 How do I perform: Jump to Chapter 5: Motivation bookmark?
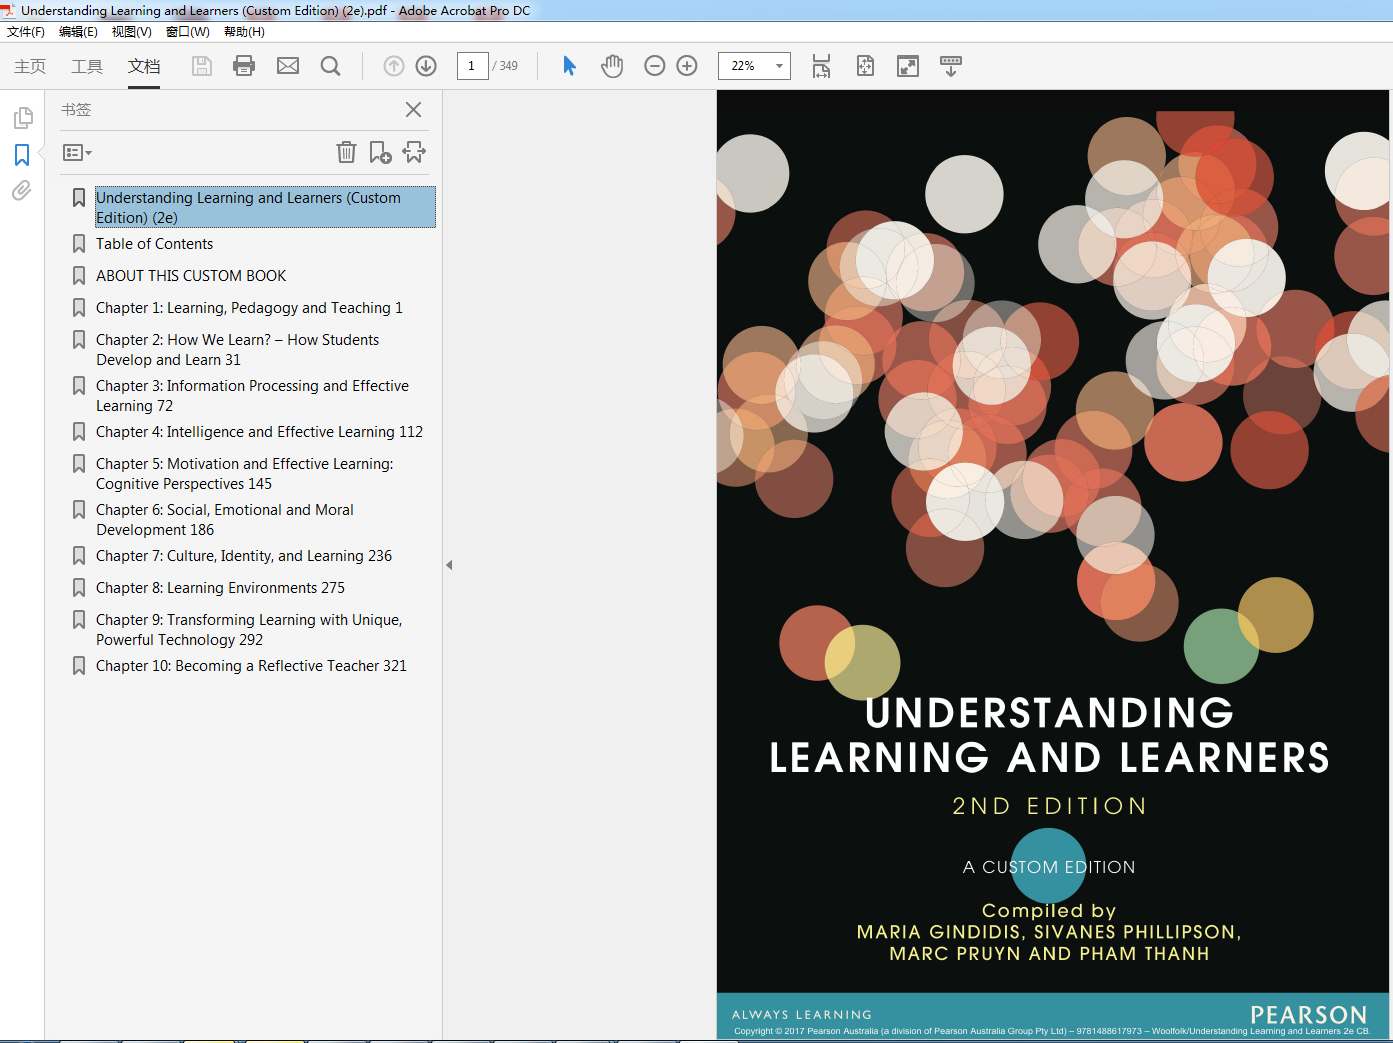click(244, 474)
